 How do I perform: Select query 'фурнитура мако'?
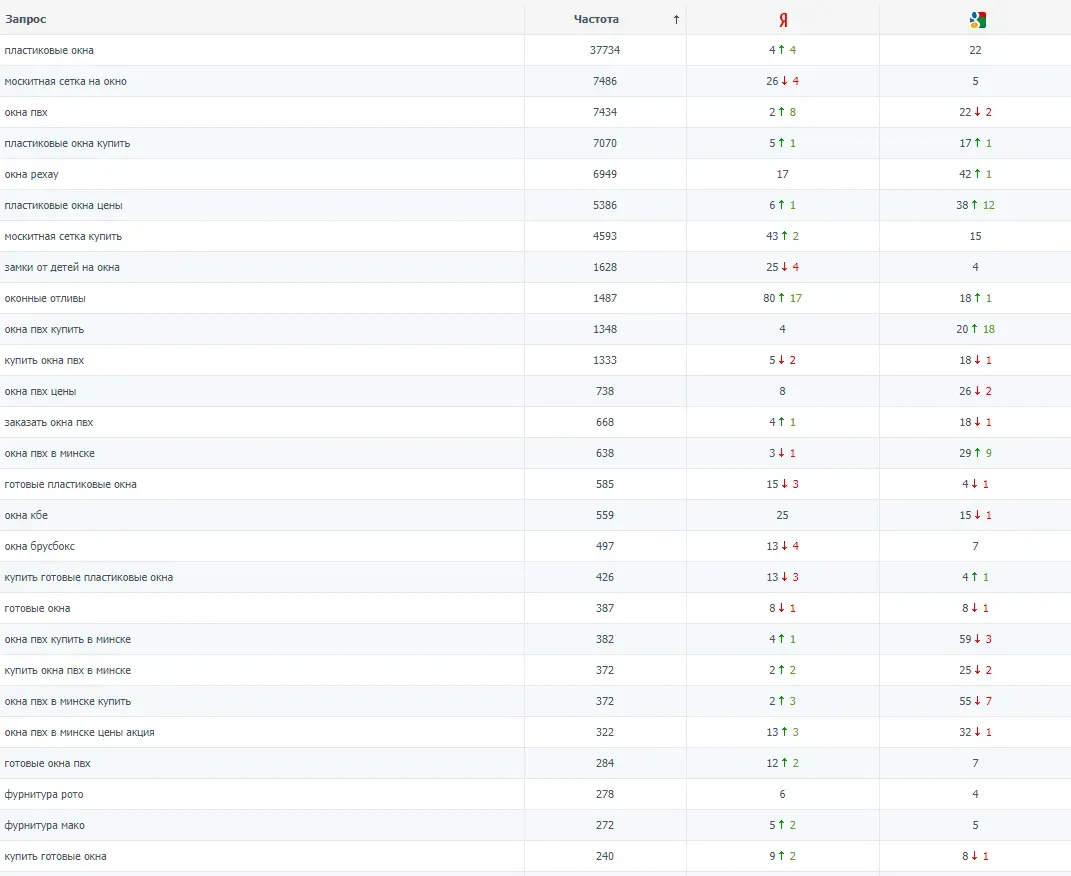(44, 825)
